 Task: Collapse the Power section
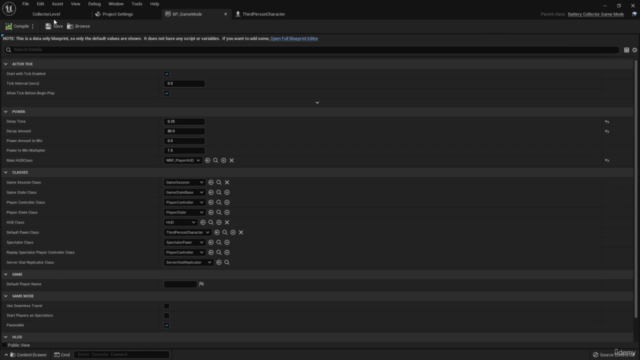pos(6,112)
